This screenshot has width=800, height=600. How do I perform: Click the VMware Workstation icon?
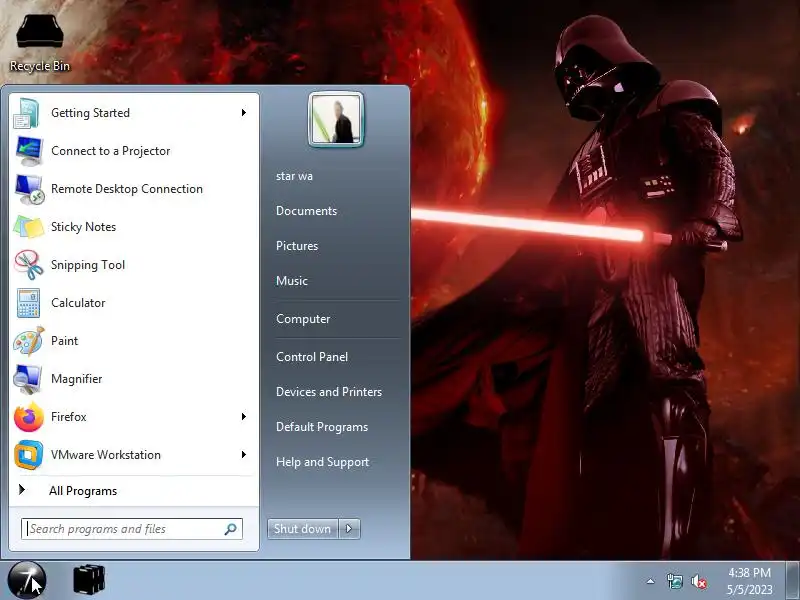coord(29,455)
